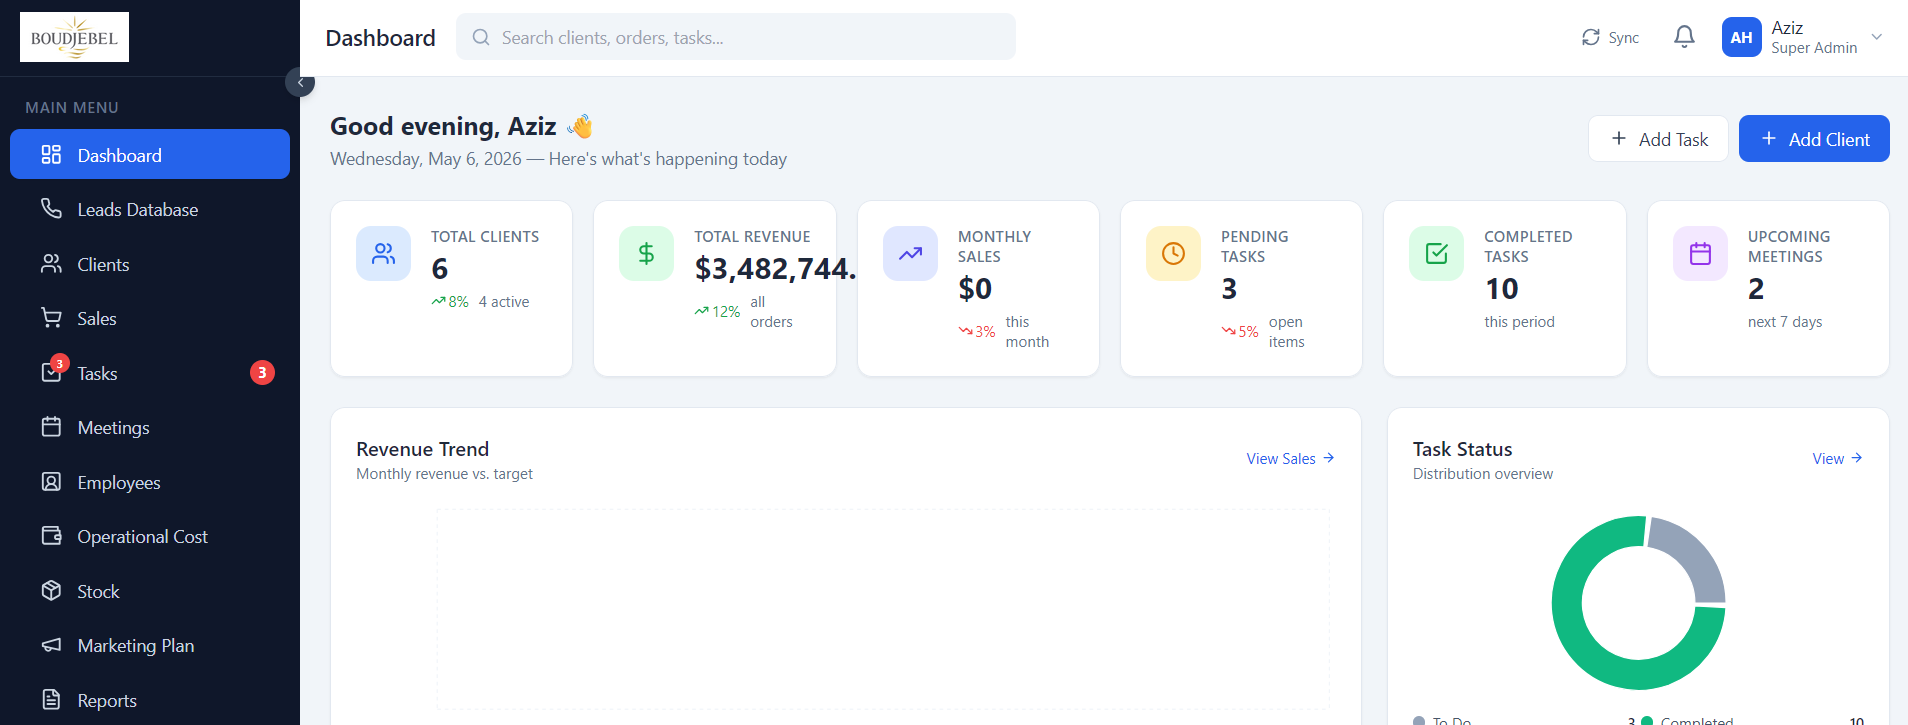This screenshot has width=1908, height=725.
Task: Click the Sync refresh icon
Action: point(1591,37)
